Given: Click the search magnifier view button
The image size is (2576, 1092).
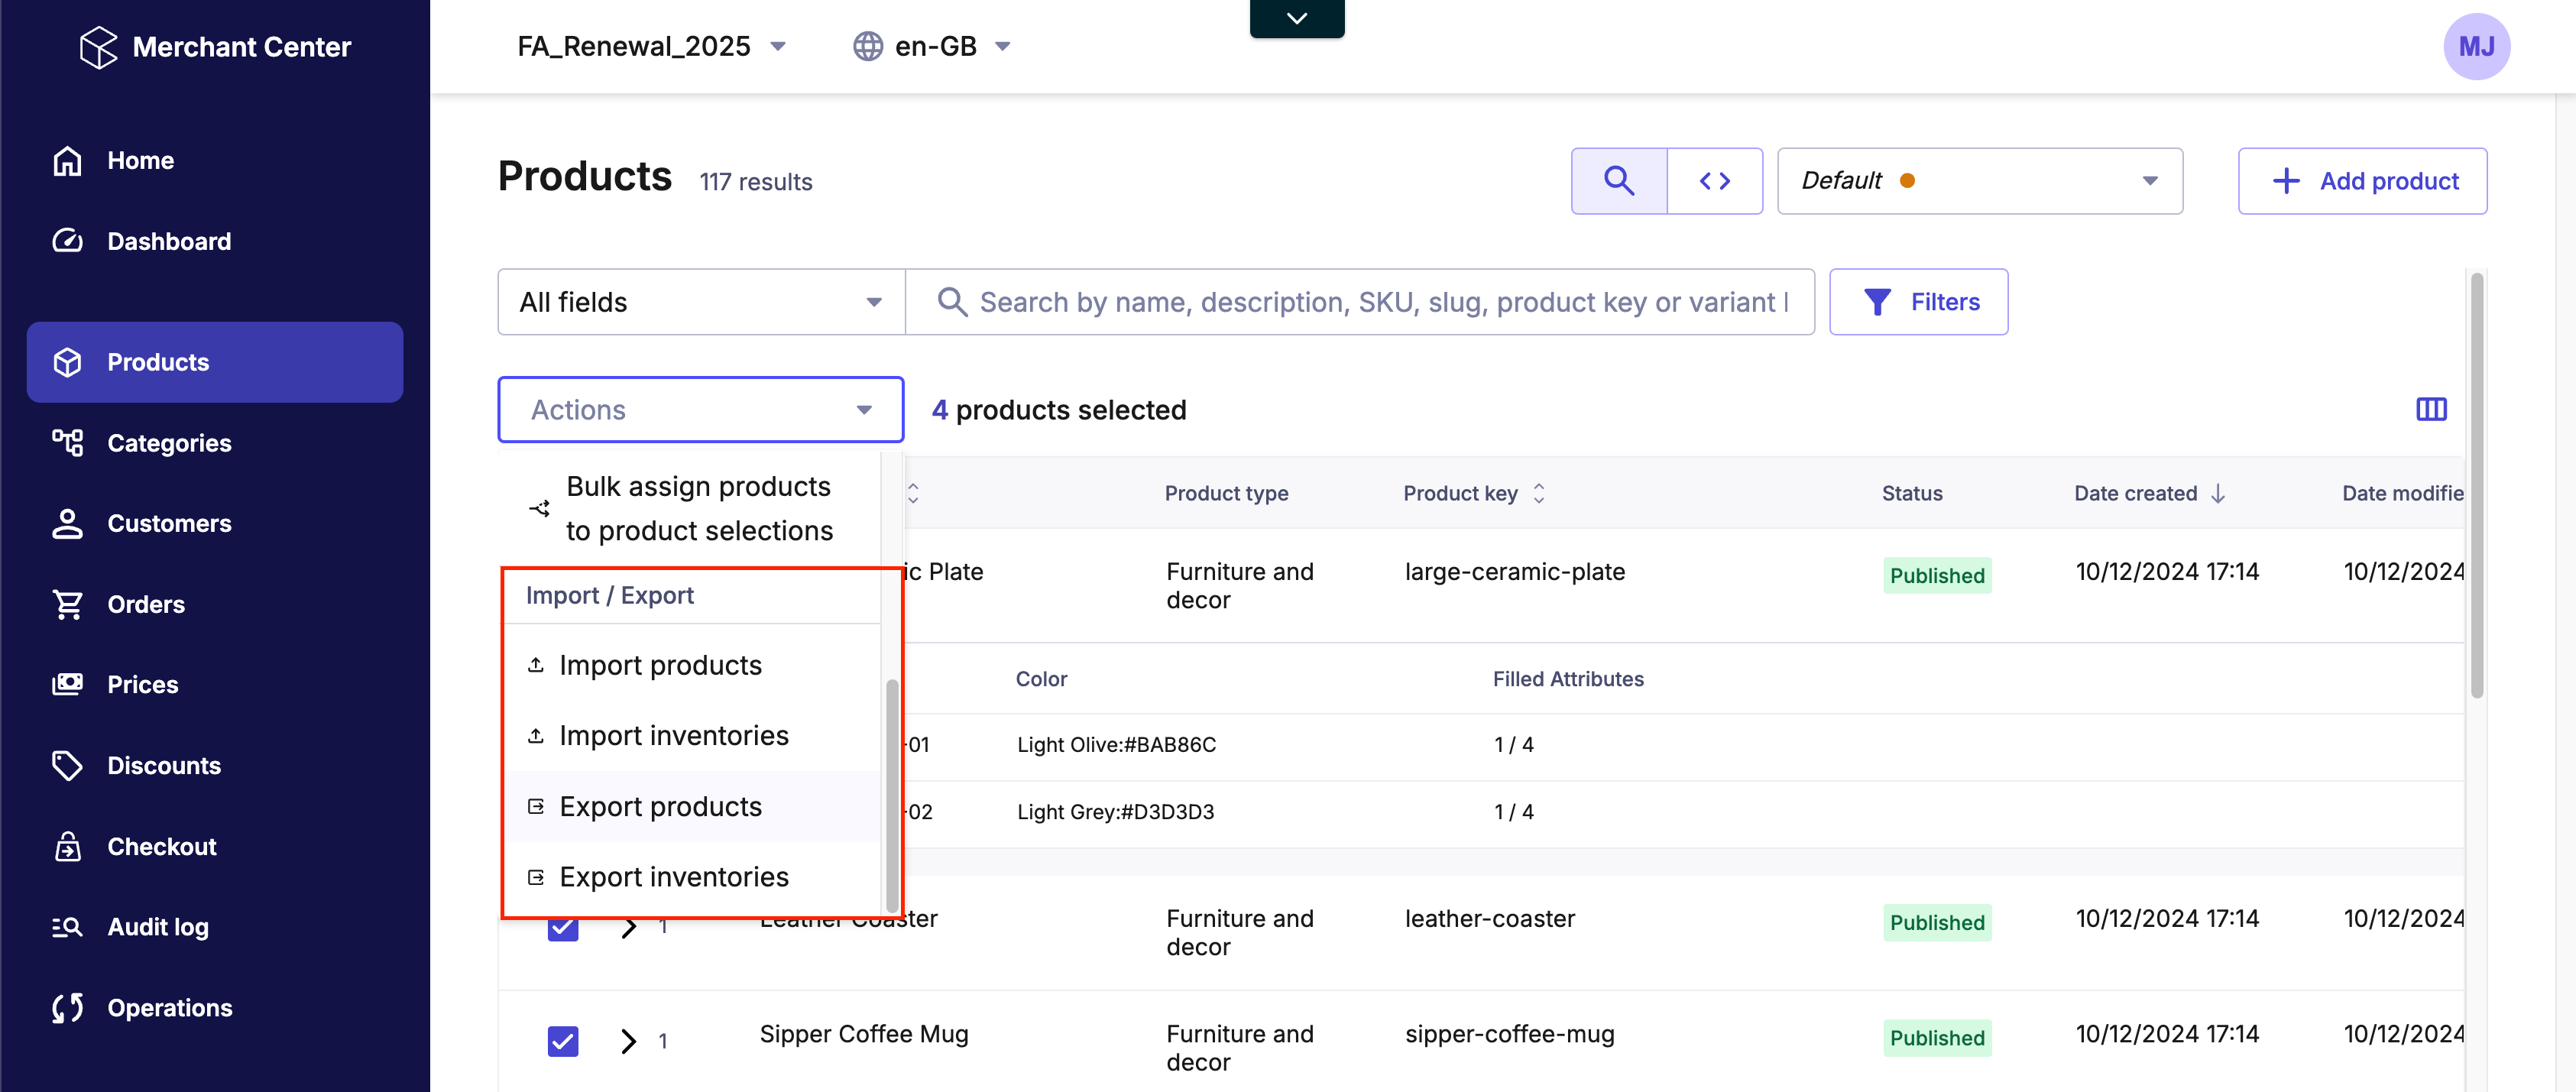Looking at the screenshot, I should [x=1618, y=181].
